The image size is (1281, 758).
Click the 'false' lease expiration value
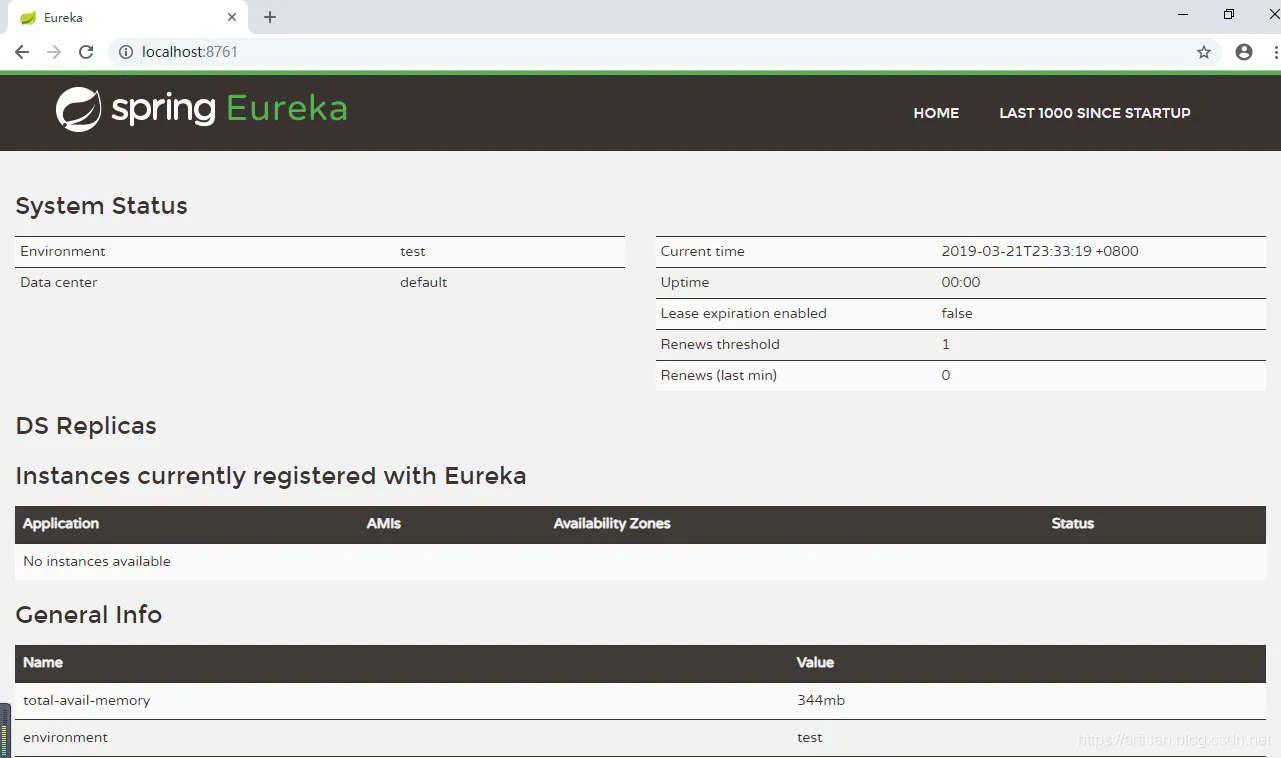pos(957,313)
